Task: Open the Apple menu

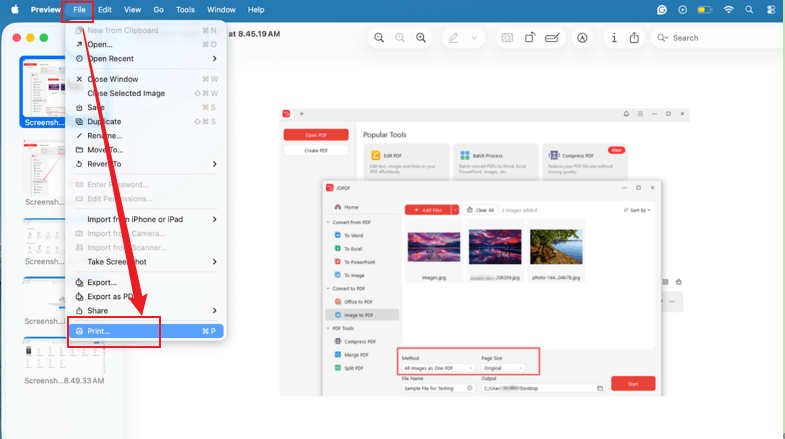Action: (15, 10)
